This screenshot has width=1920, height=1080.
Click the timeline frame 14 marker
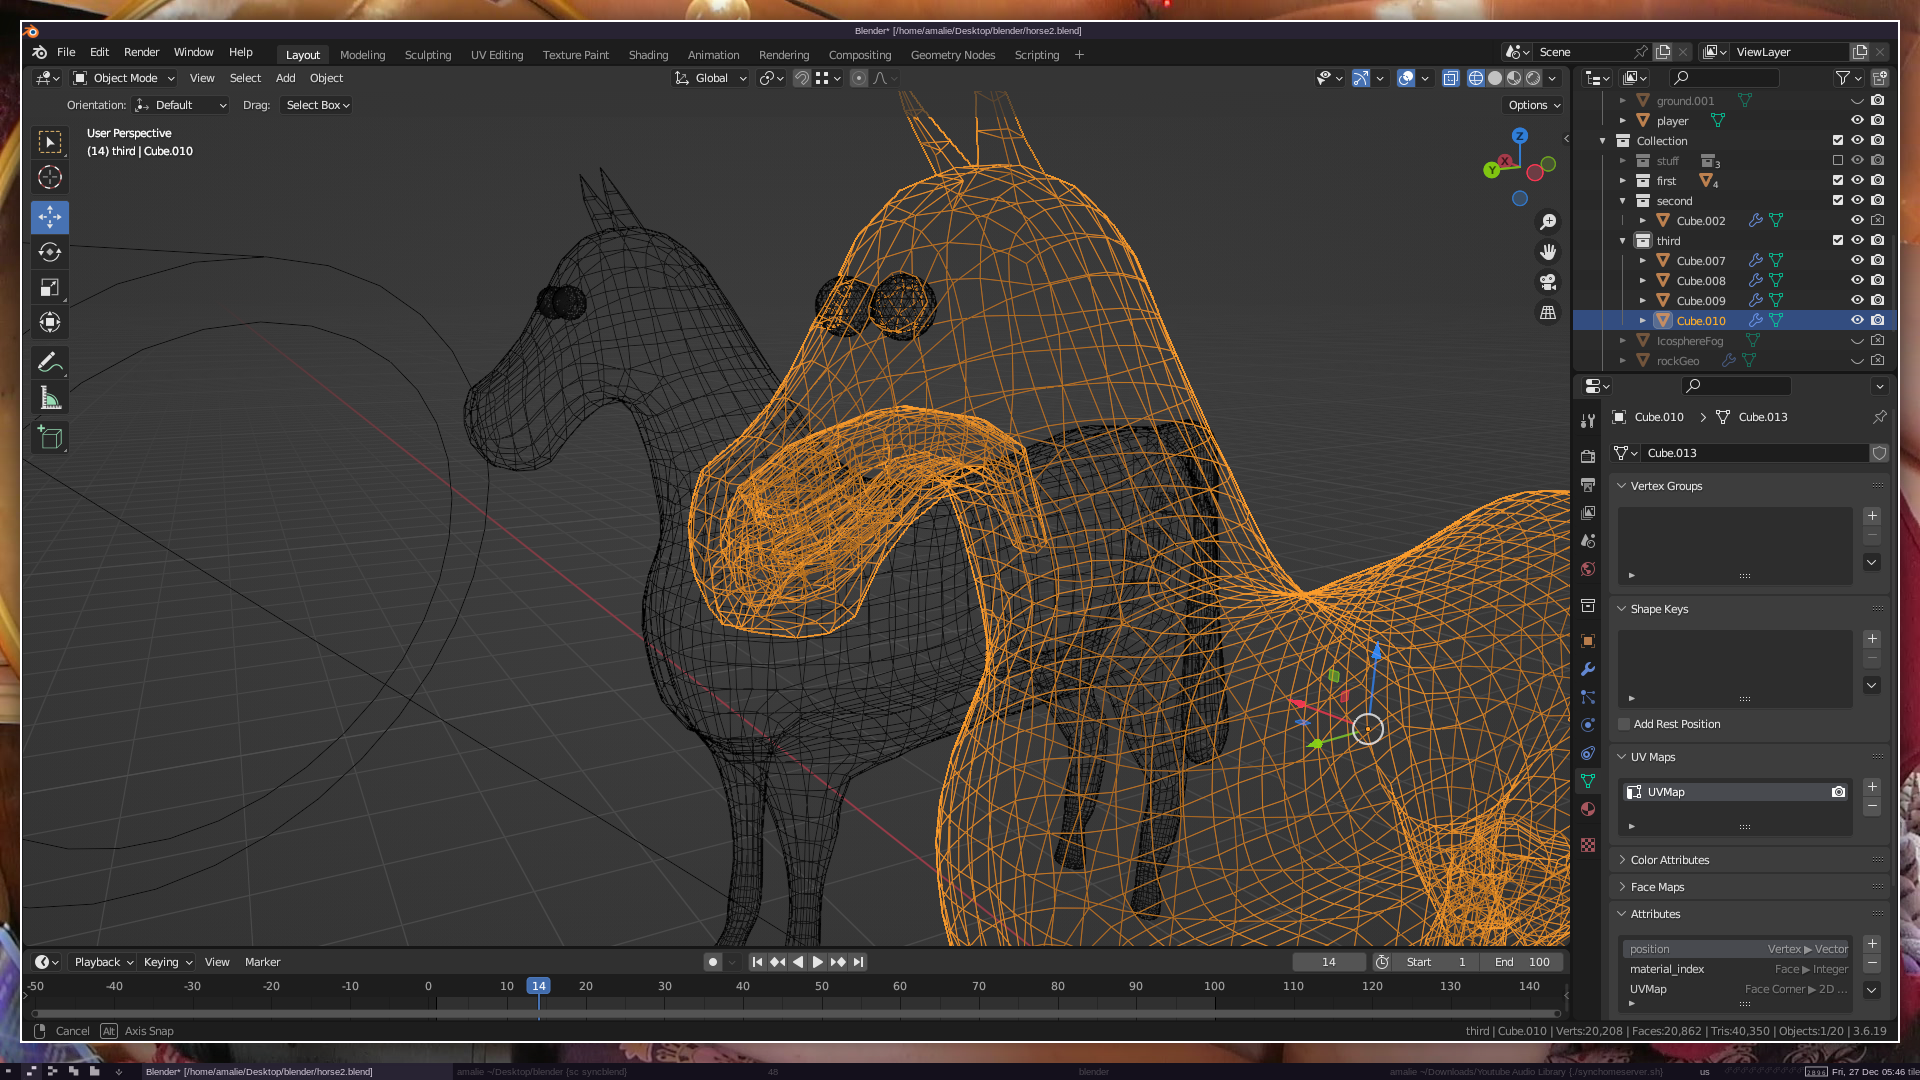pos(538,986)
